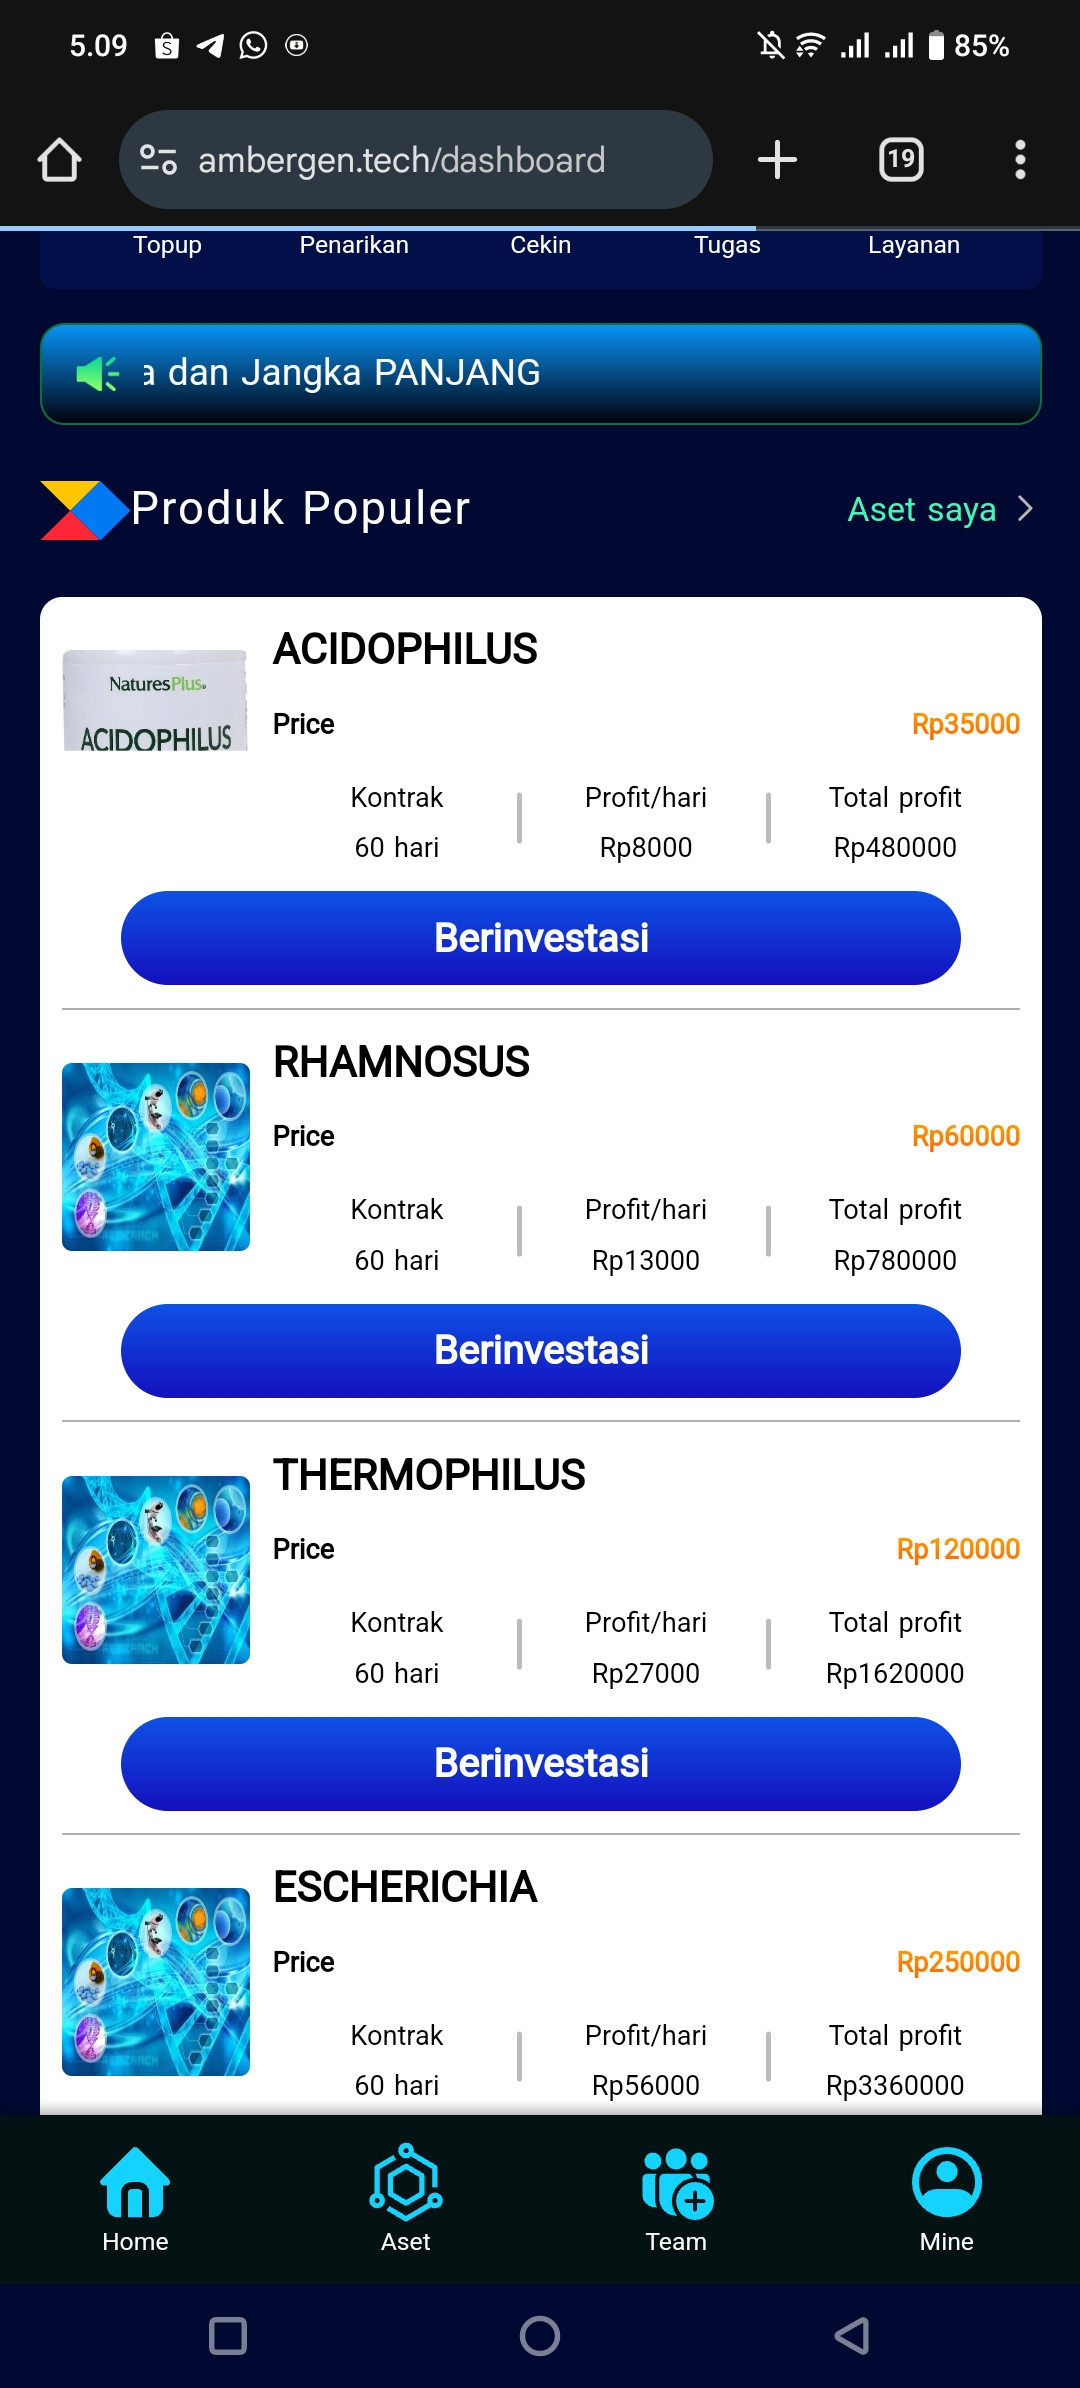This screenshot has height=2388, width=1080.
Task: Open the Team icon in bottom bar
Action: pos(676,2182)
